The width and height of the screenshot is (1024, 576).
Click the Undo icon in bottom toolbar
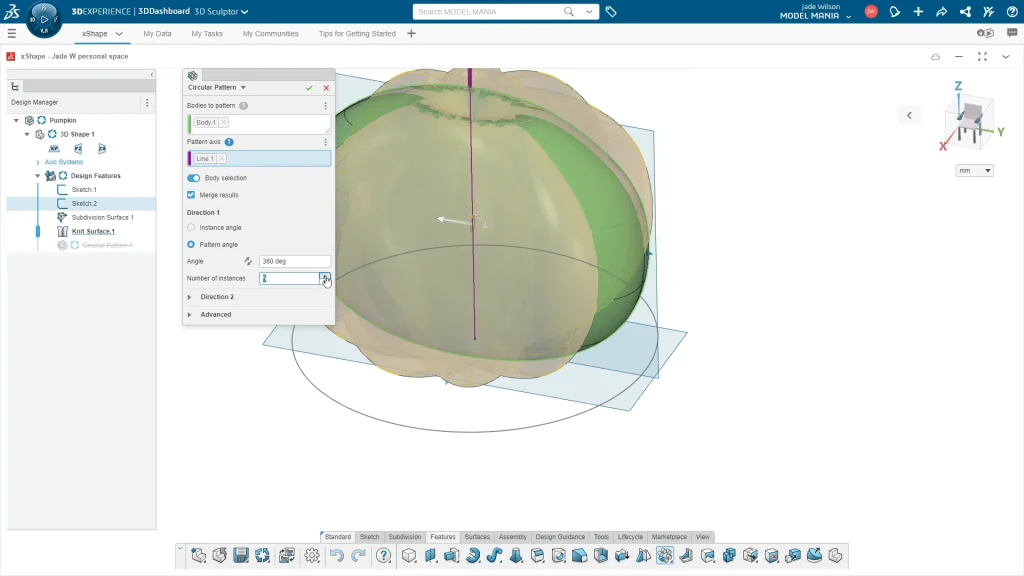coord(337,556)
